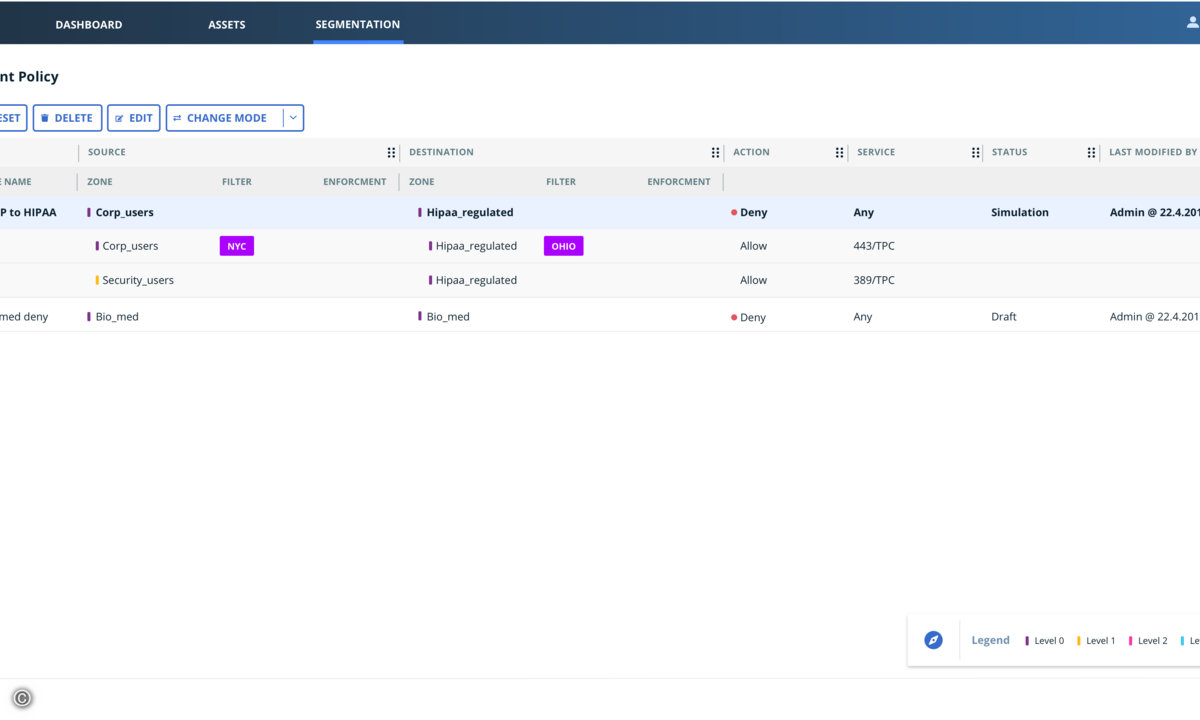Click the OHIO filter tag

[x=564, y=246]
